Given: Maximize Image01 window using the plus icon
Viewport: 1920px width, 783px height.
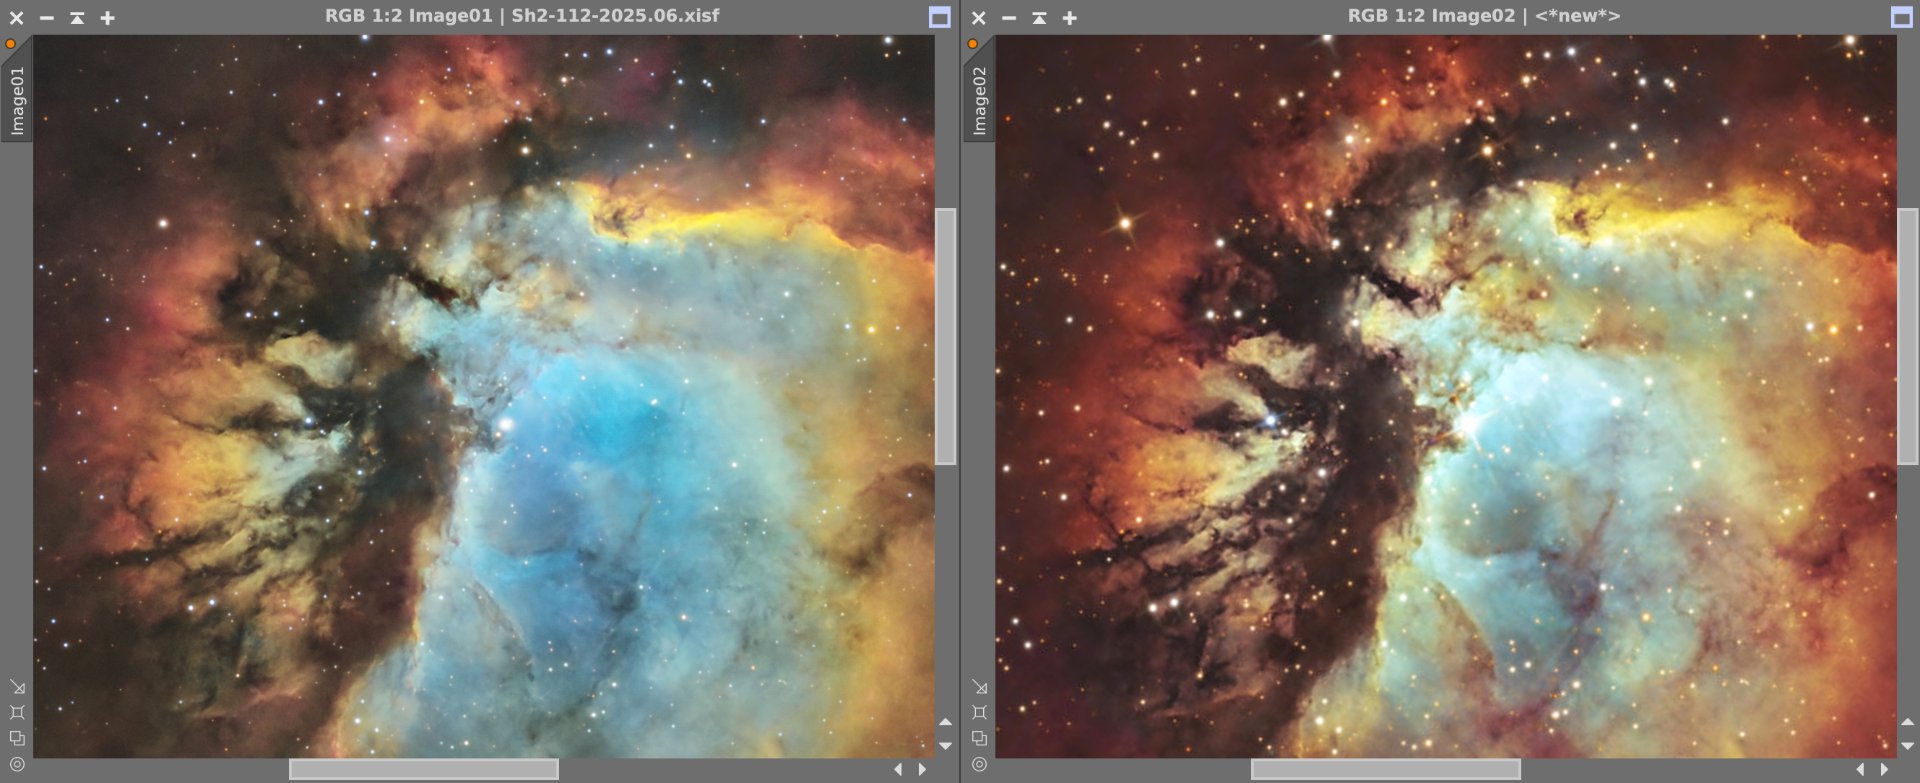Looking at the screenshot, I should [x=107, y=18].
